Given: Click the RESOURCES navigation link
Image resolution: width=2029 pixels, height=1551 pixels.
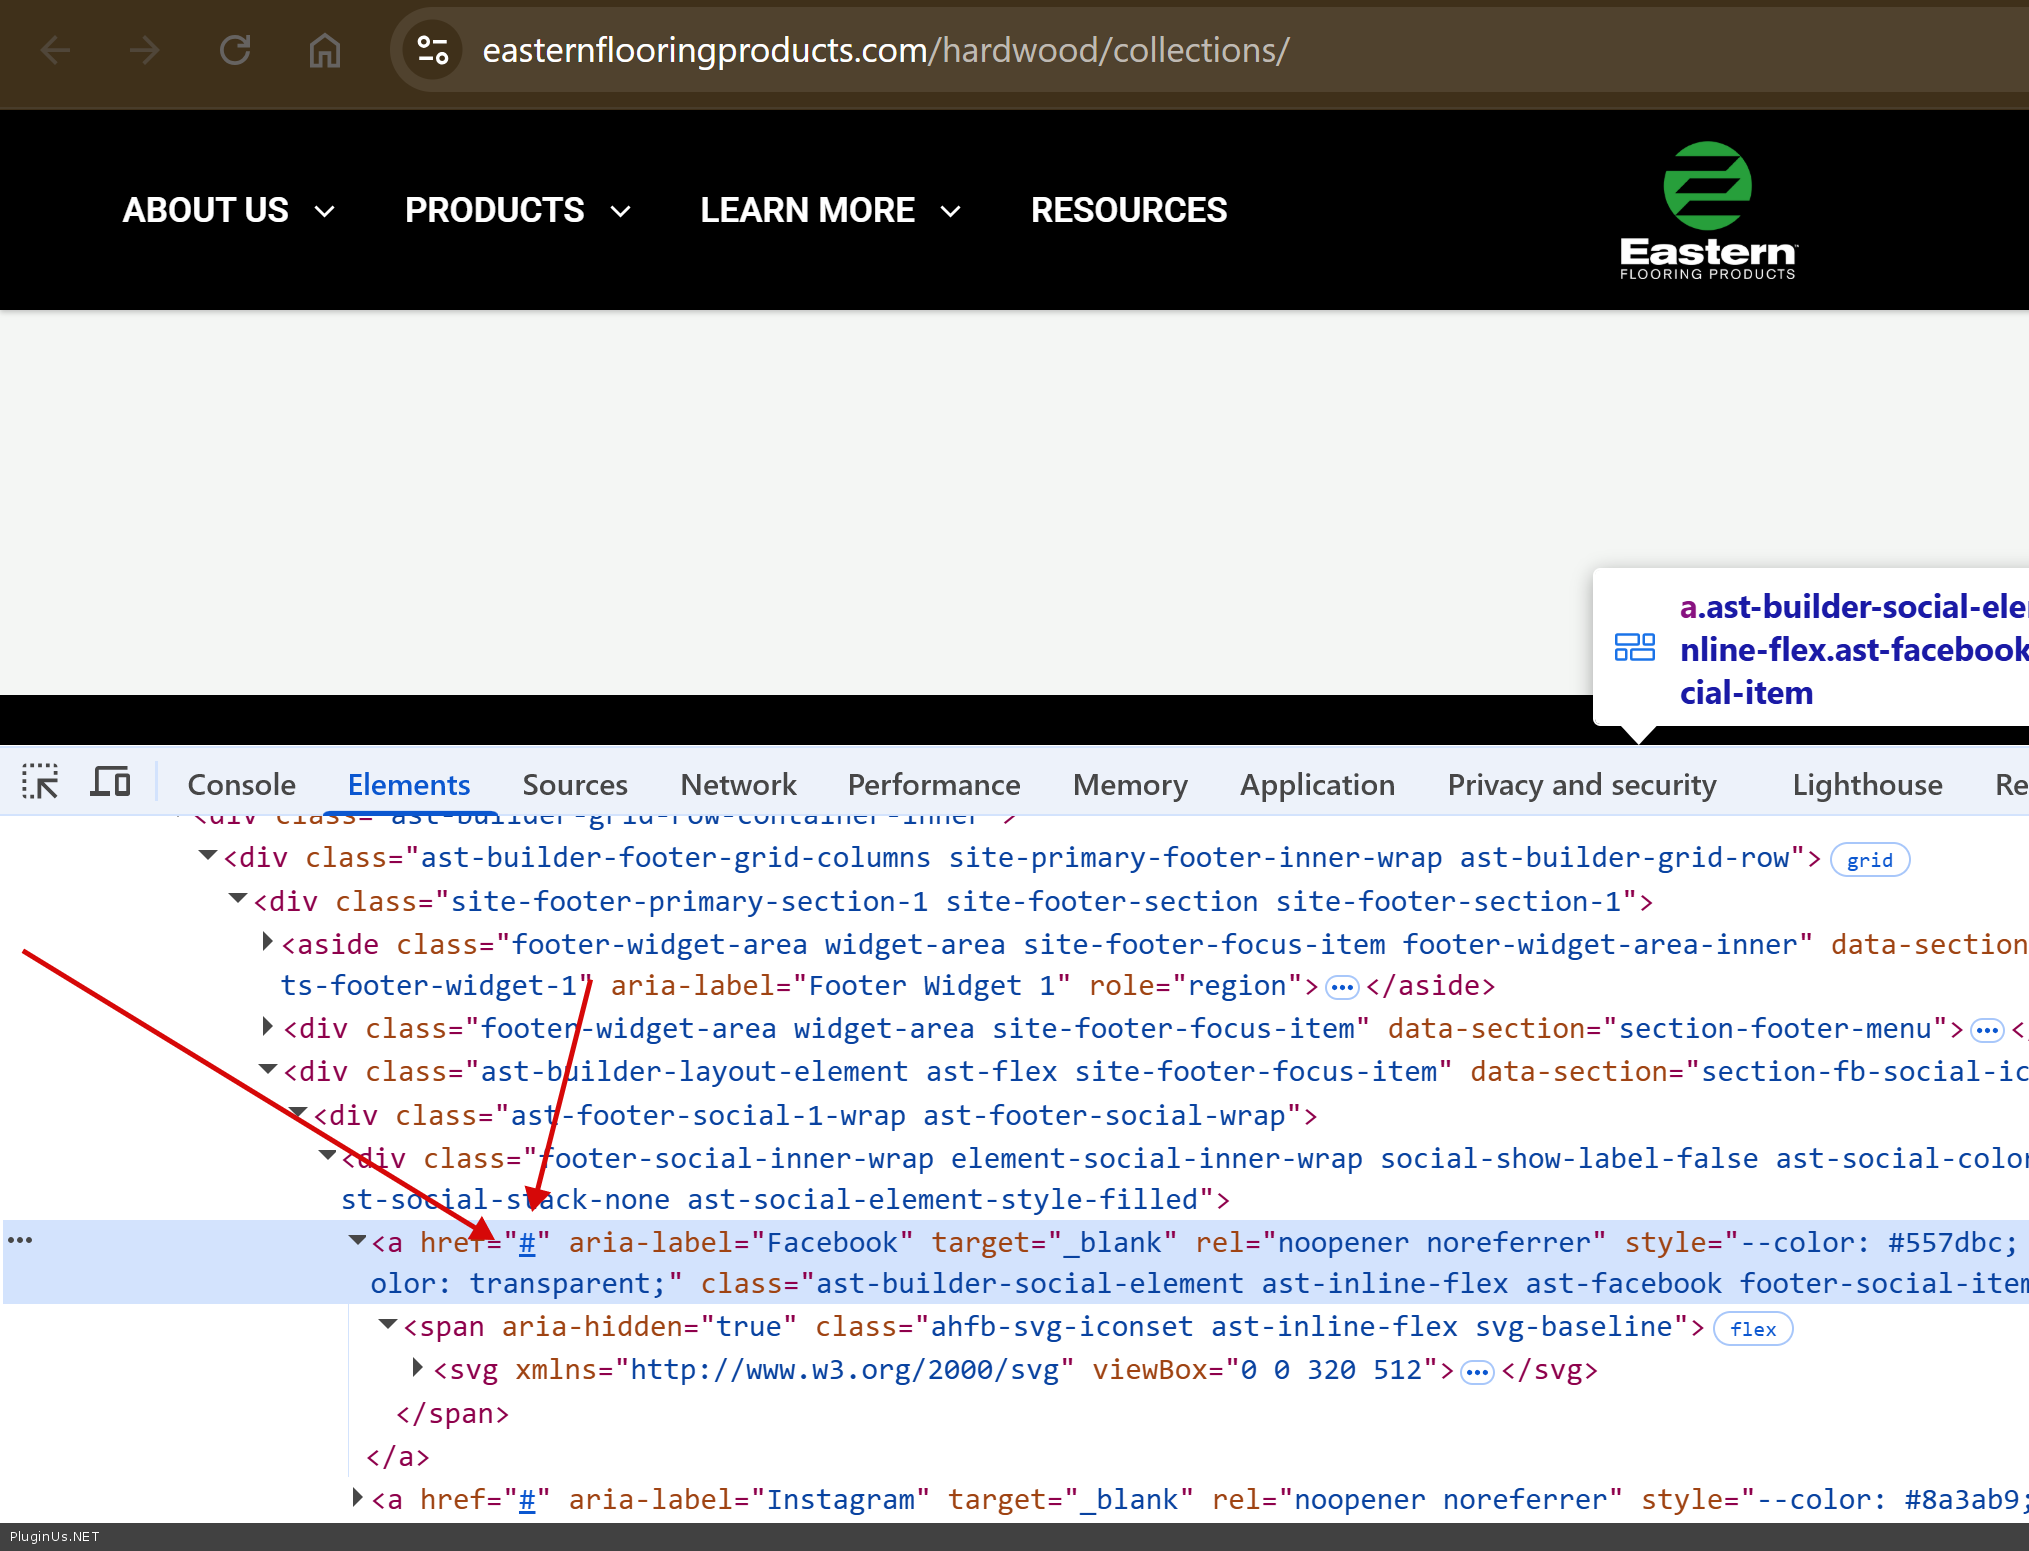Looking at the screenshot, I should [x=1128, y=210].
